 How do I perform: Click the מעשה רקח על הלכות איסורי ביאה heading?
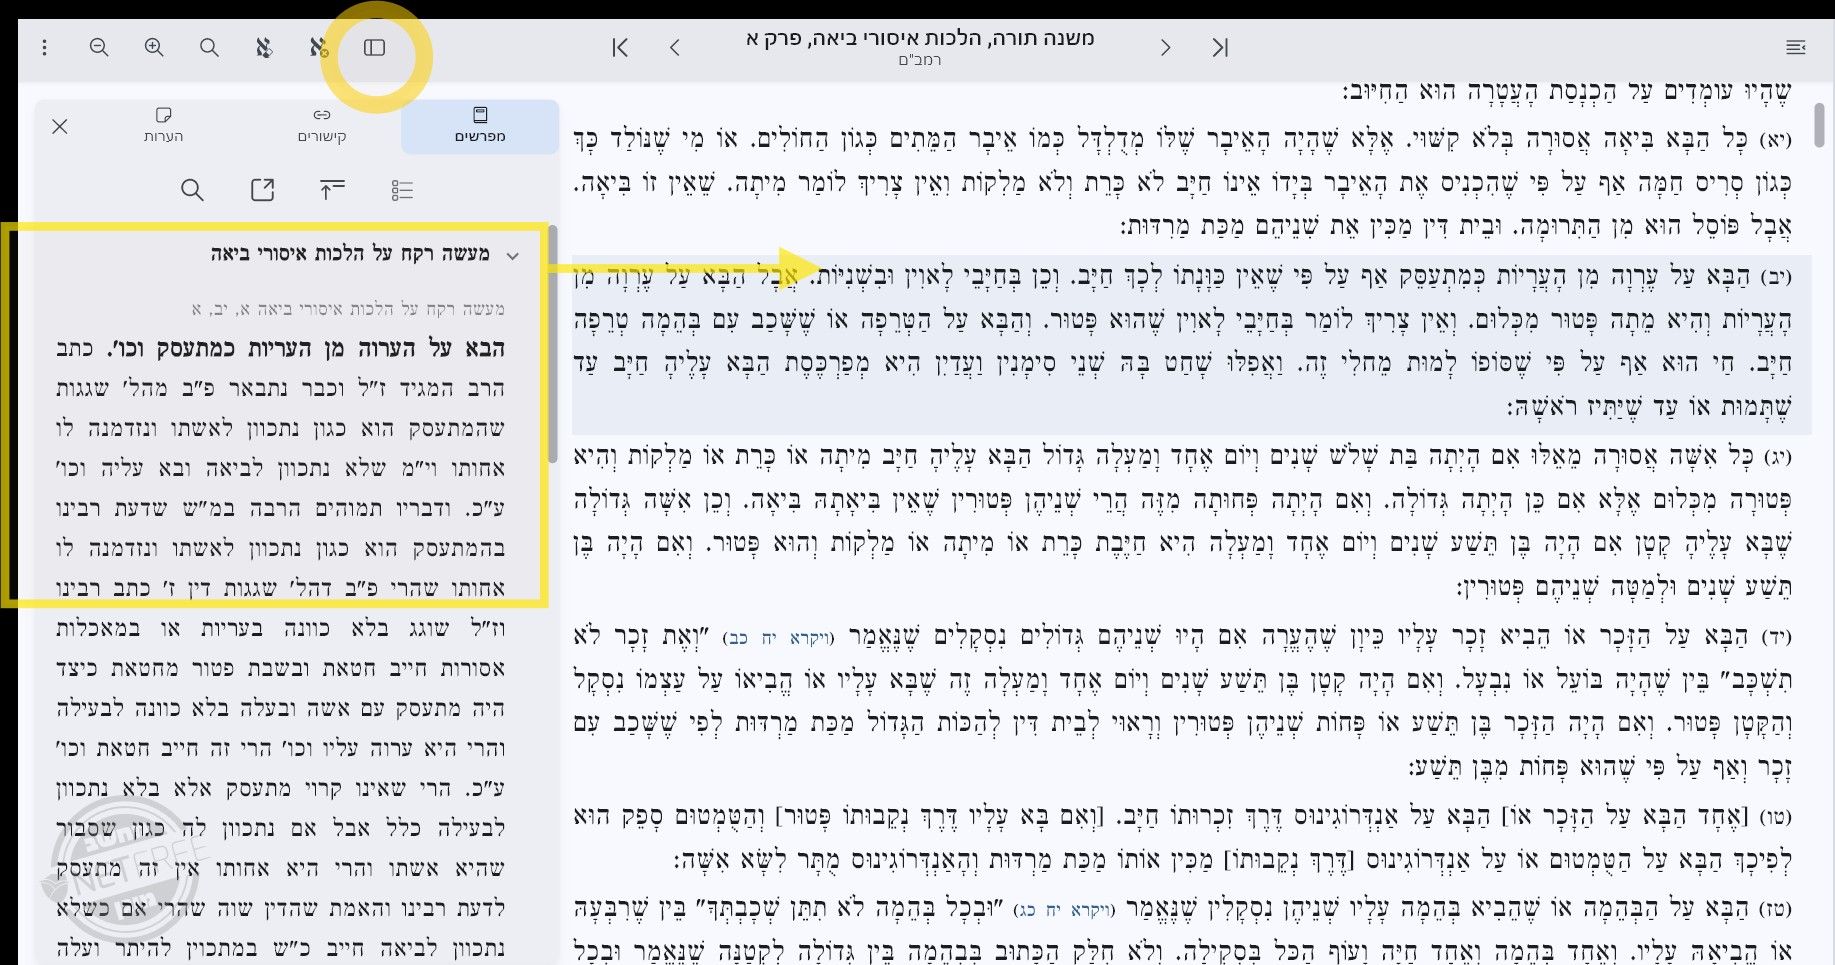click(x=350, y=254)
